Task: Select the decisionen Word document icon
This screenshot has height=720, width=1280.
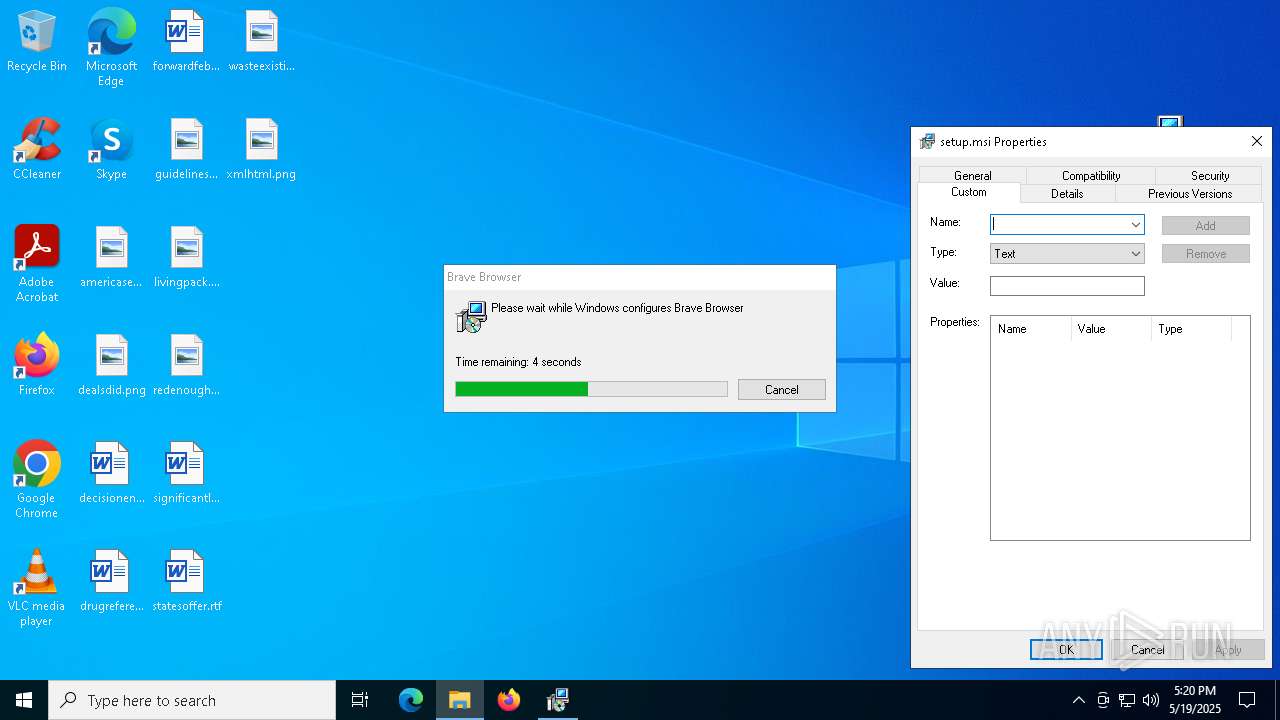Action: tap(111, 474)
